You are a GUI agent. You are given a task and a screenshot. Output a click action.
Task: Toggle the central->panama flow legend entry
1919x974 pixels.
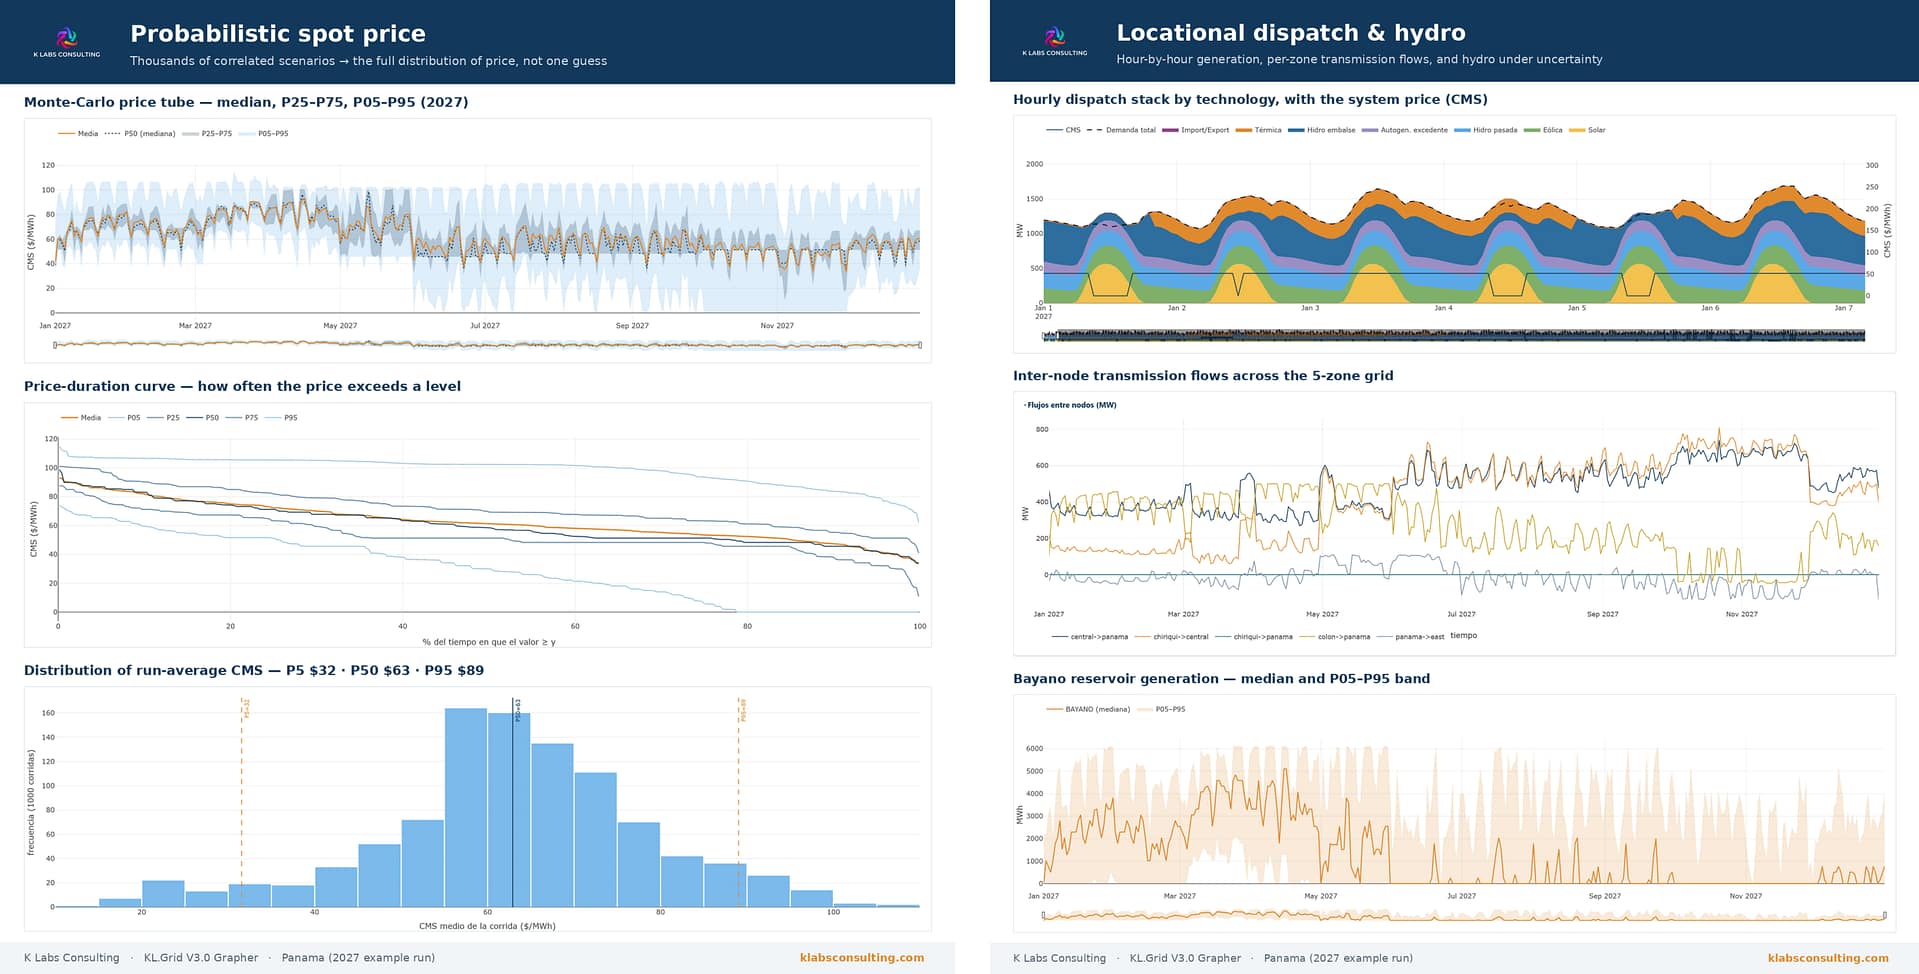(1090, 636)
